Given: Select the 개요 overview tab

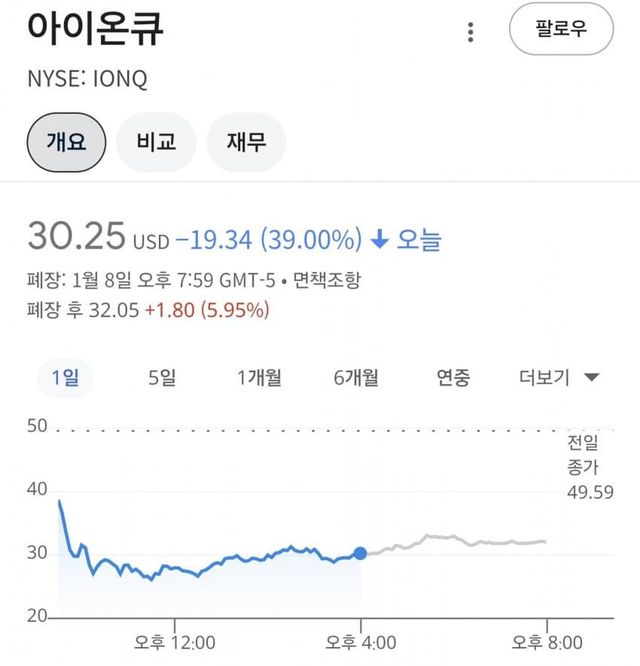Looking at the screenshot, I should pyautogui.click(x=66, y=142).
